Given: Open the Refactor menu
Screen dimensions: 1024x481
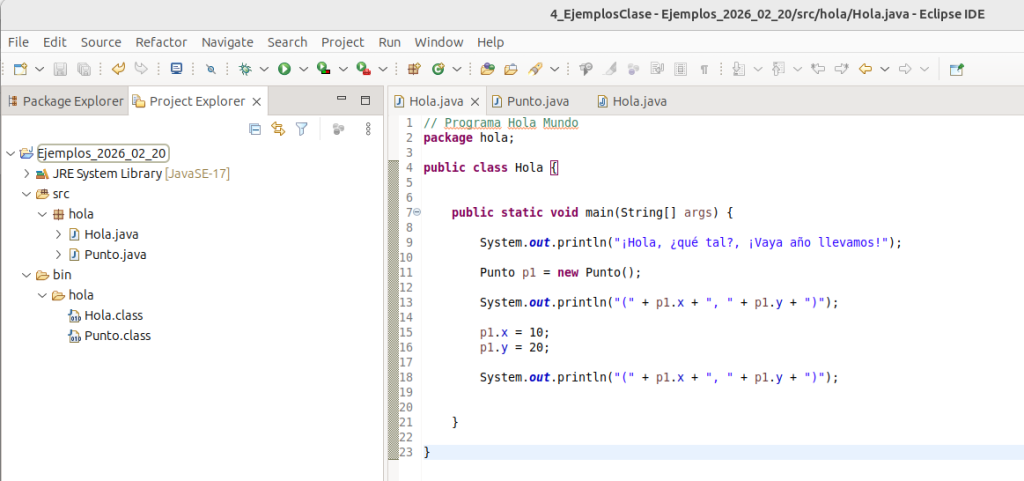Looking at the screenshot, I should [x=161, y=42].
